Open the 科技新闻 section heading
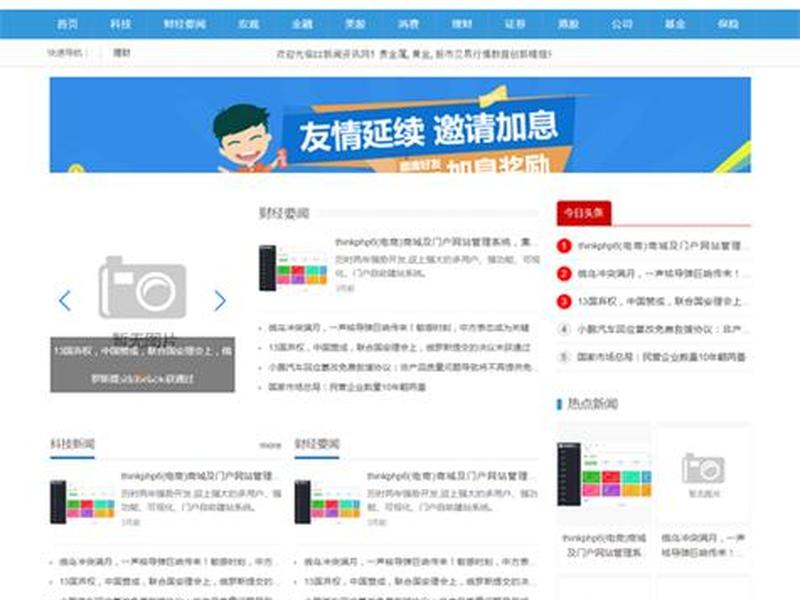 (x=72, y=443)
